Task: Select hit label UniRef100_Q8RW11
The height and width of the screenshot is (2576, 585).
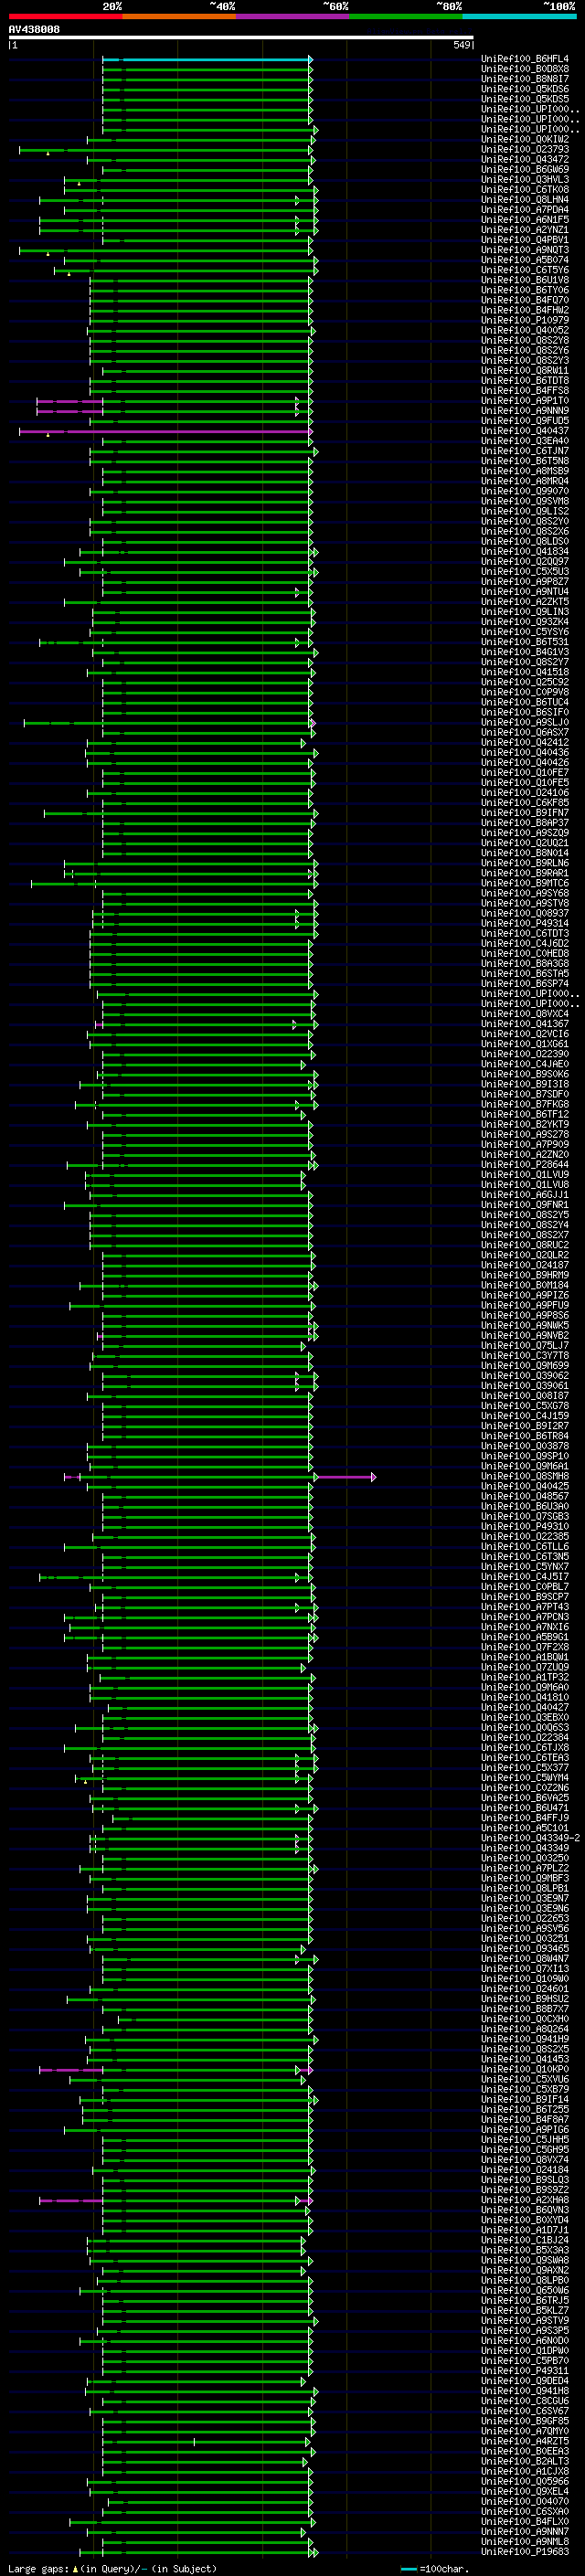Action: (x=525, y=370)
